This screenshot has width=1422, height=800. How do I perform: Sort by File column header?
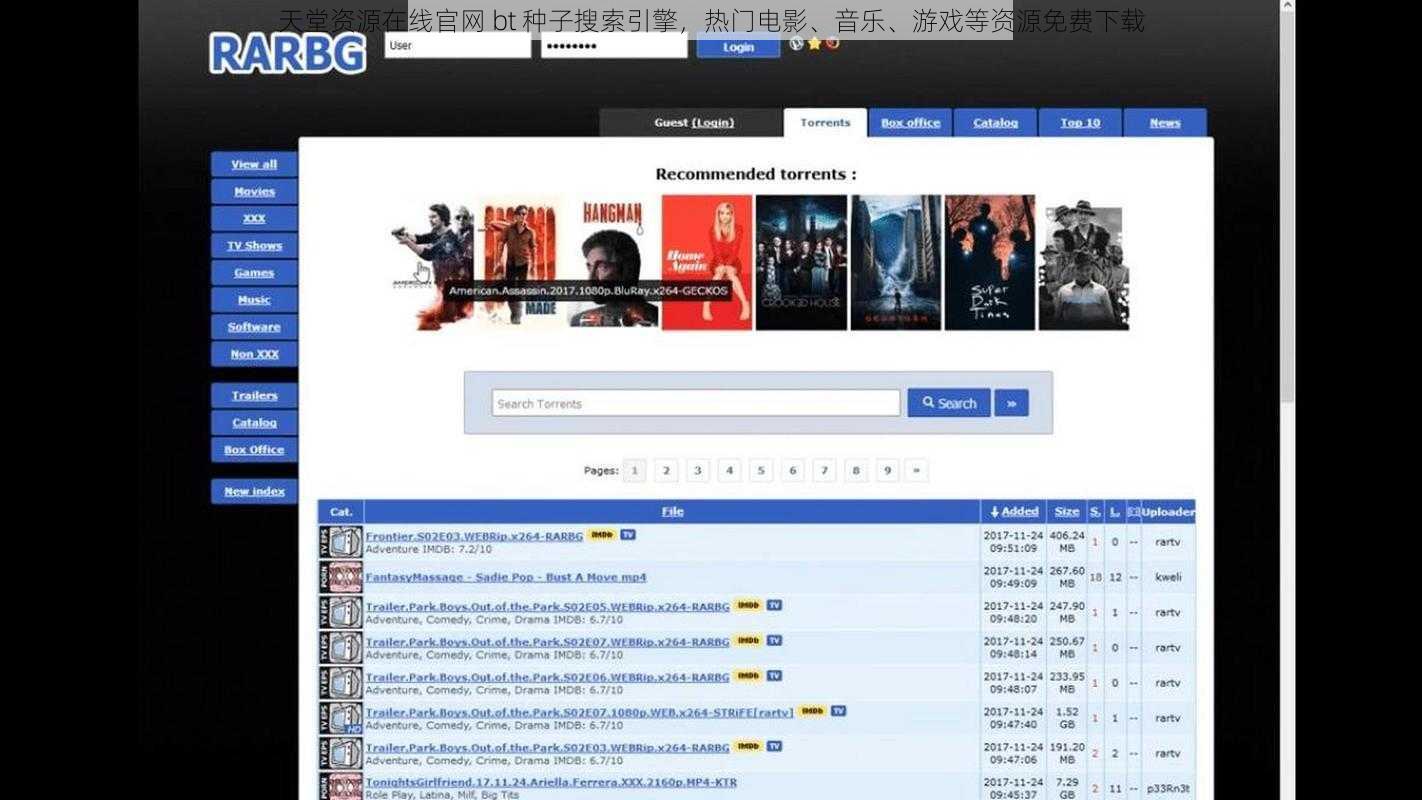coord(672,511)
